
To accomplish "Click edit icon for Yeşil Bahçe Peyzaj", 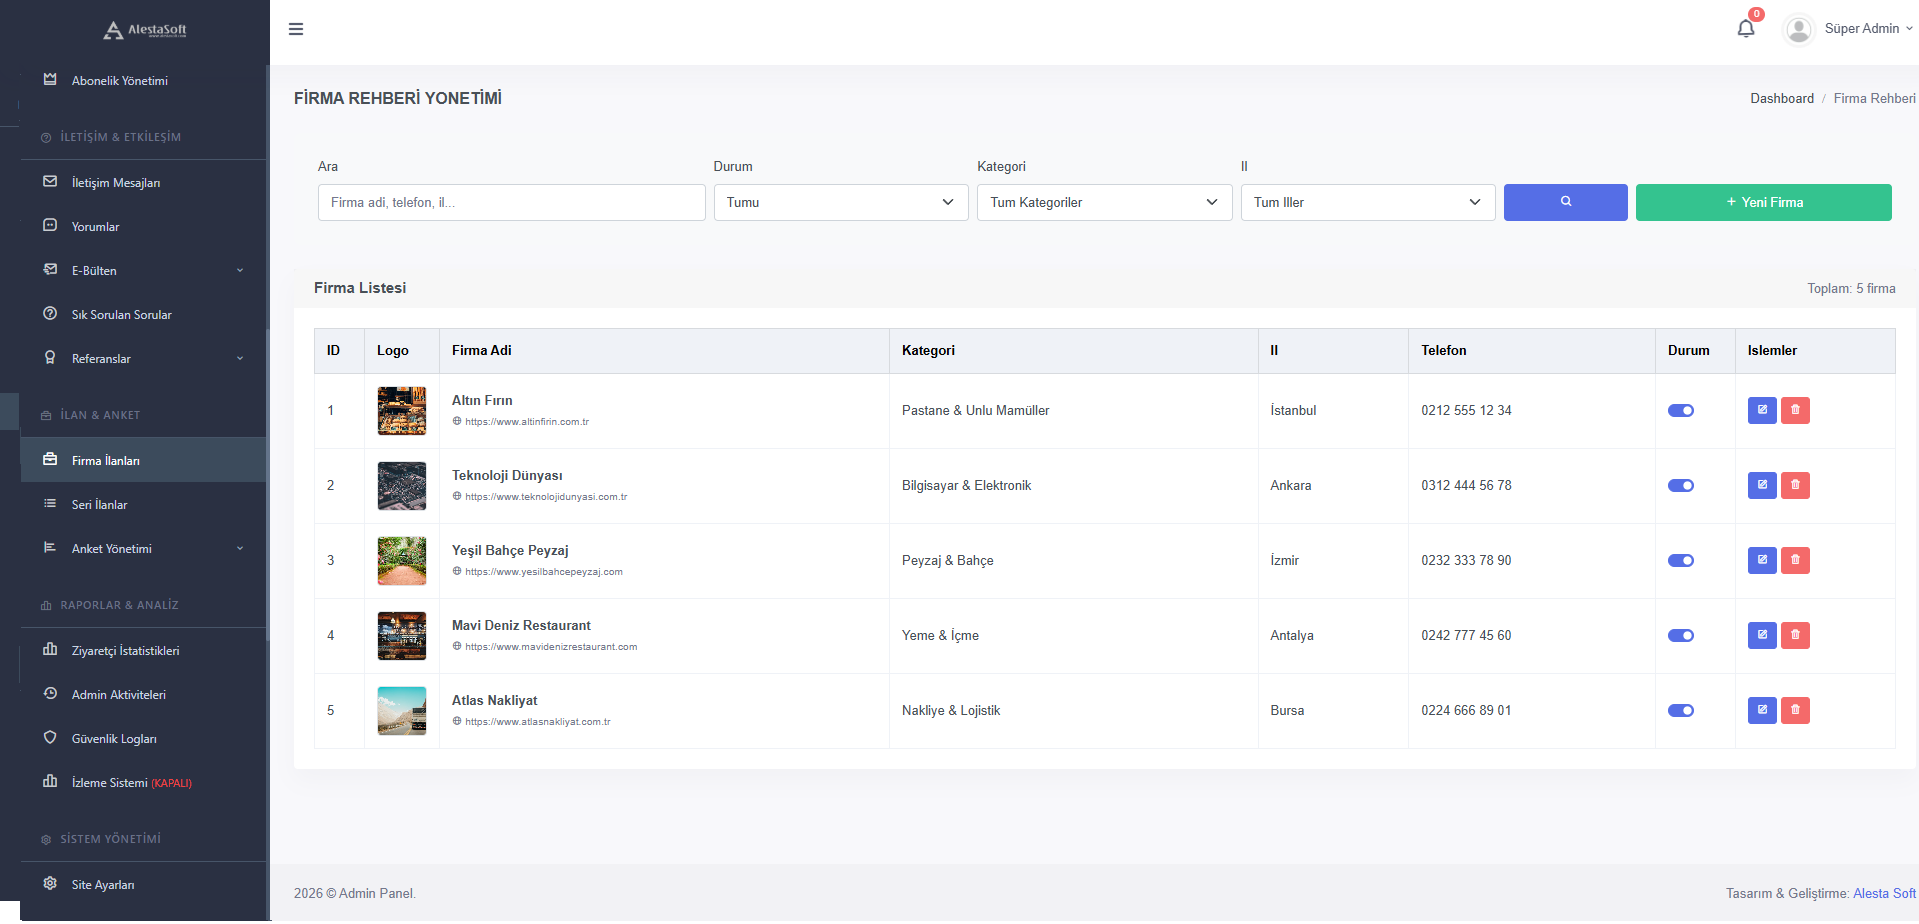I will 1761,560.
